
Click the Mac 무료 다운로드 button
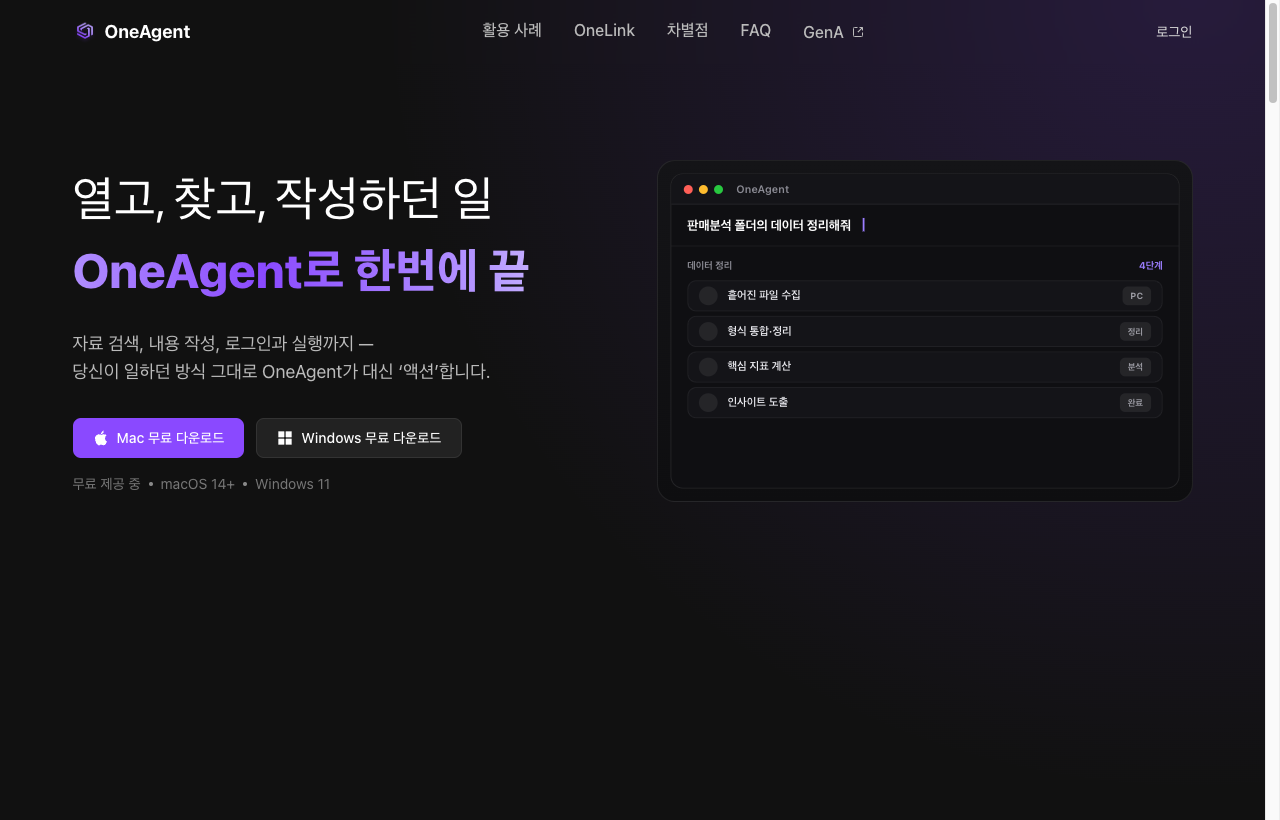coord(158,438)
